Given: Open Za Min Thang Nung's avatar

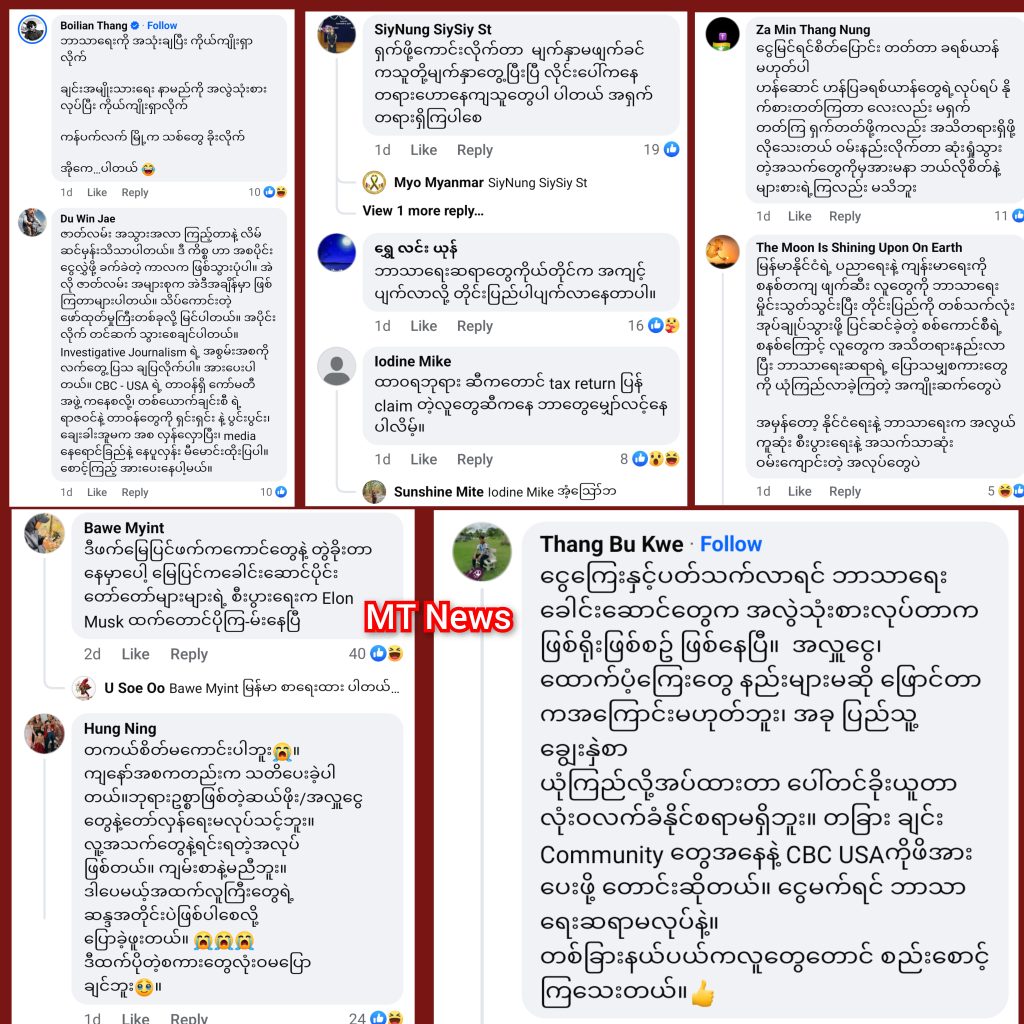Looking at the screenshot, I should pyautogui.click(x=722, y=33).
